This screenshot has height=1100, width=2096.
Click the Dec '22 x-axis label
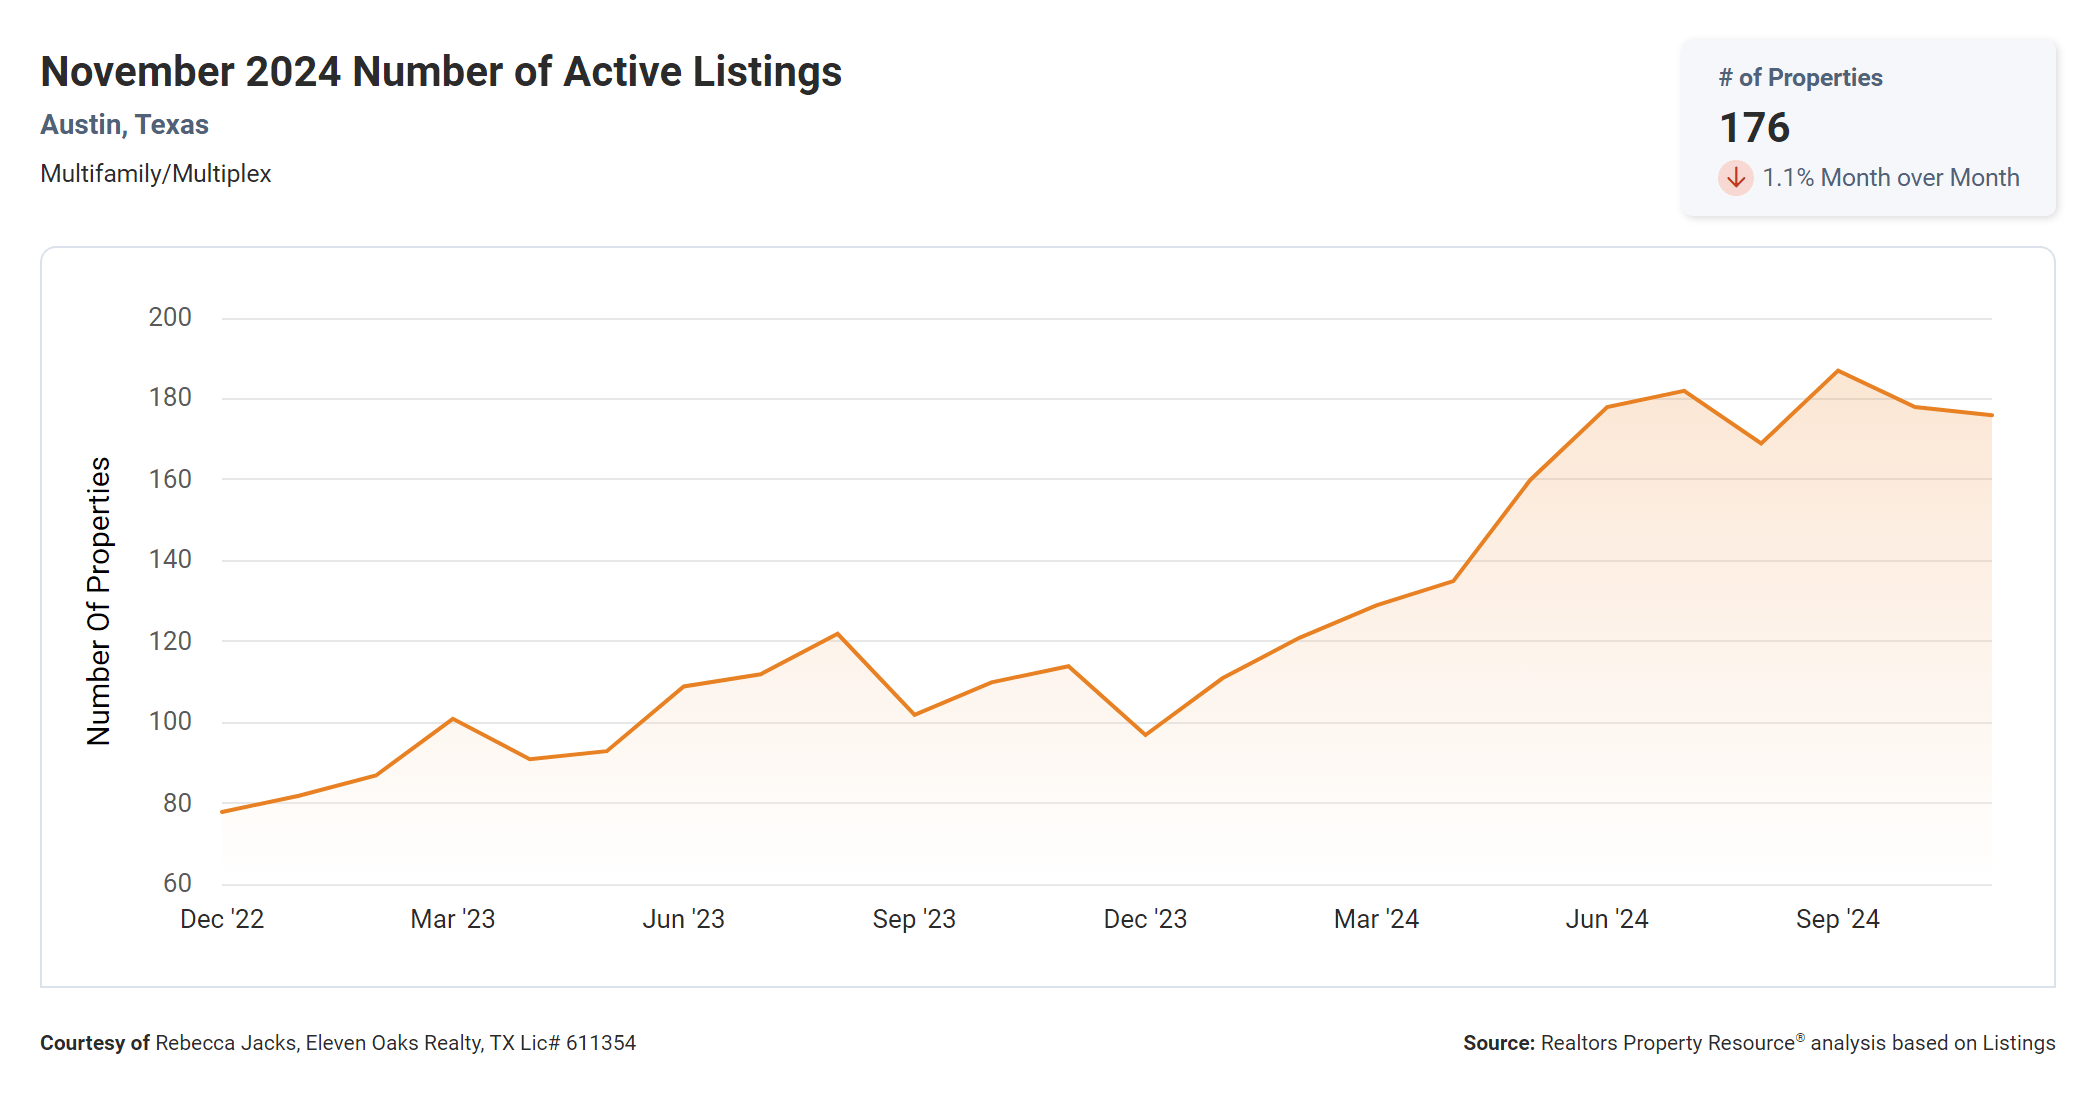(x=222, y=919)
